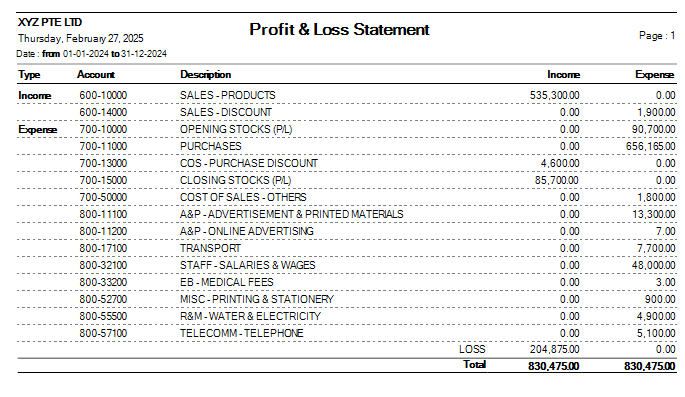Click the A&P - ONLINE ADVERTISING description
Image resolution: width=685 pixels, height=397 pixels.
[246, 231]
